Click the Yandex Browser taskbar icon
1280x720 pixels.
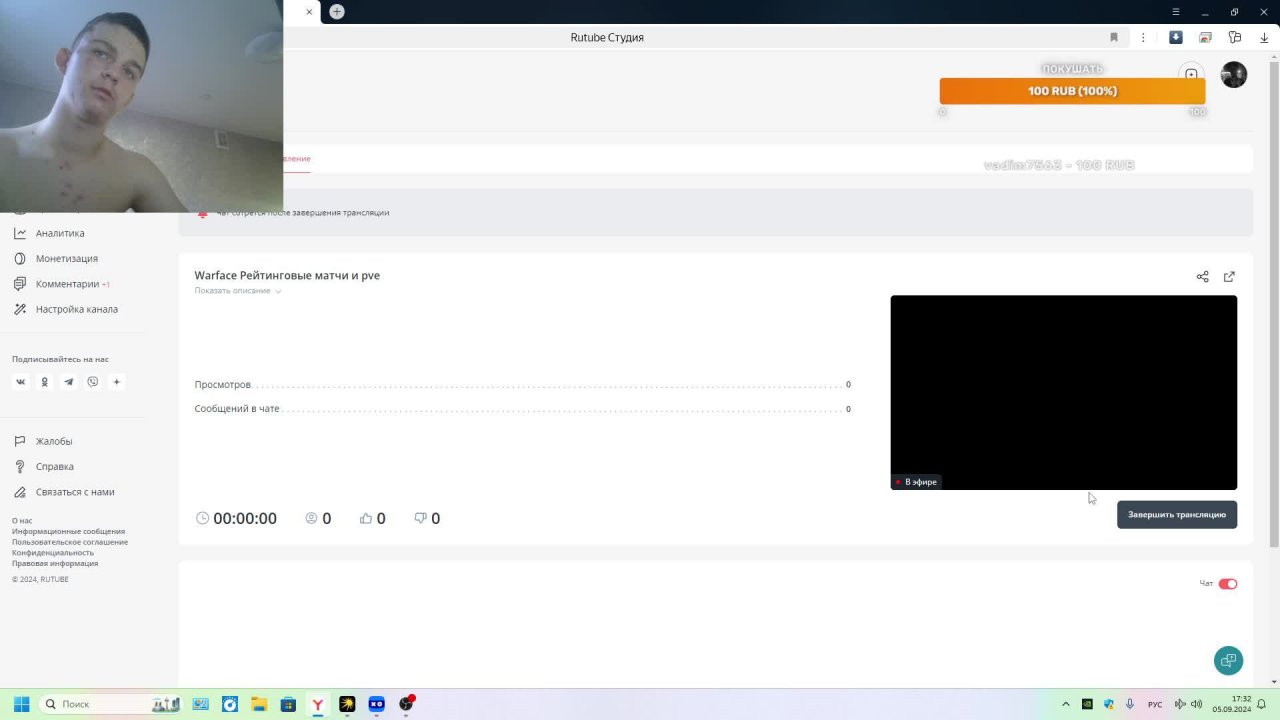tap(317, 704)
